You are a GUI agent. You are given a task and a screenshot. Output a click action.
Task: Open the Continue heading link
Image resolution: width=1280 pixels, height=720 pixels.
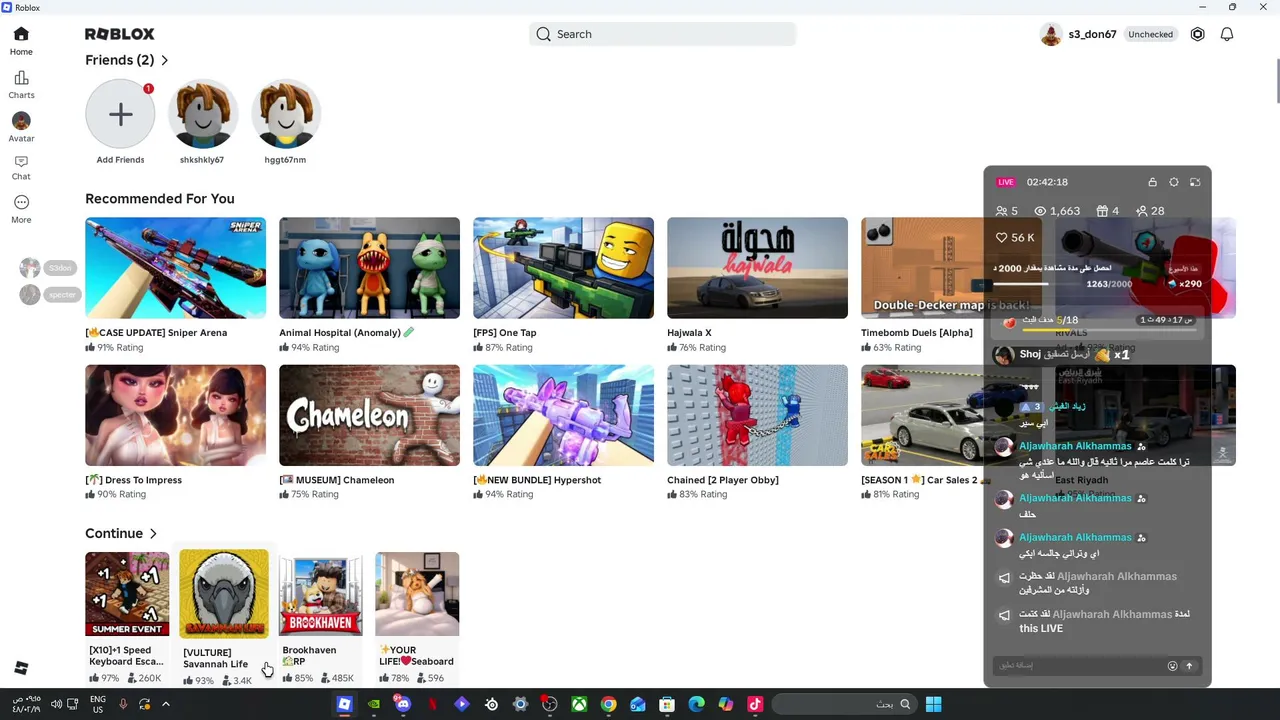click(x=114, y=533)
